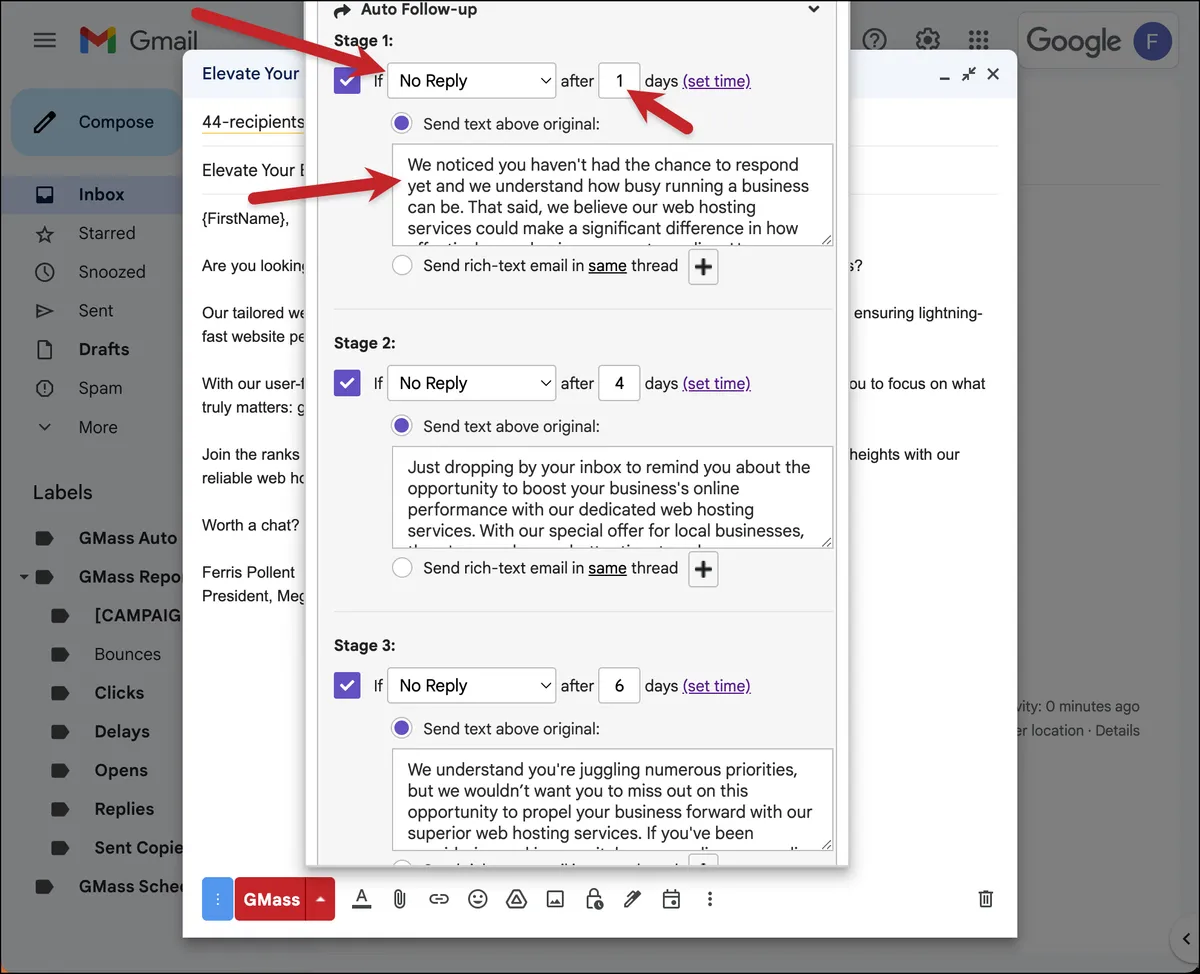The width and height of the screenshot is (1200, 974).
Task: Click the Stage 2 days input field
Action: coord(620,383)
